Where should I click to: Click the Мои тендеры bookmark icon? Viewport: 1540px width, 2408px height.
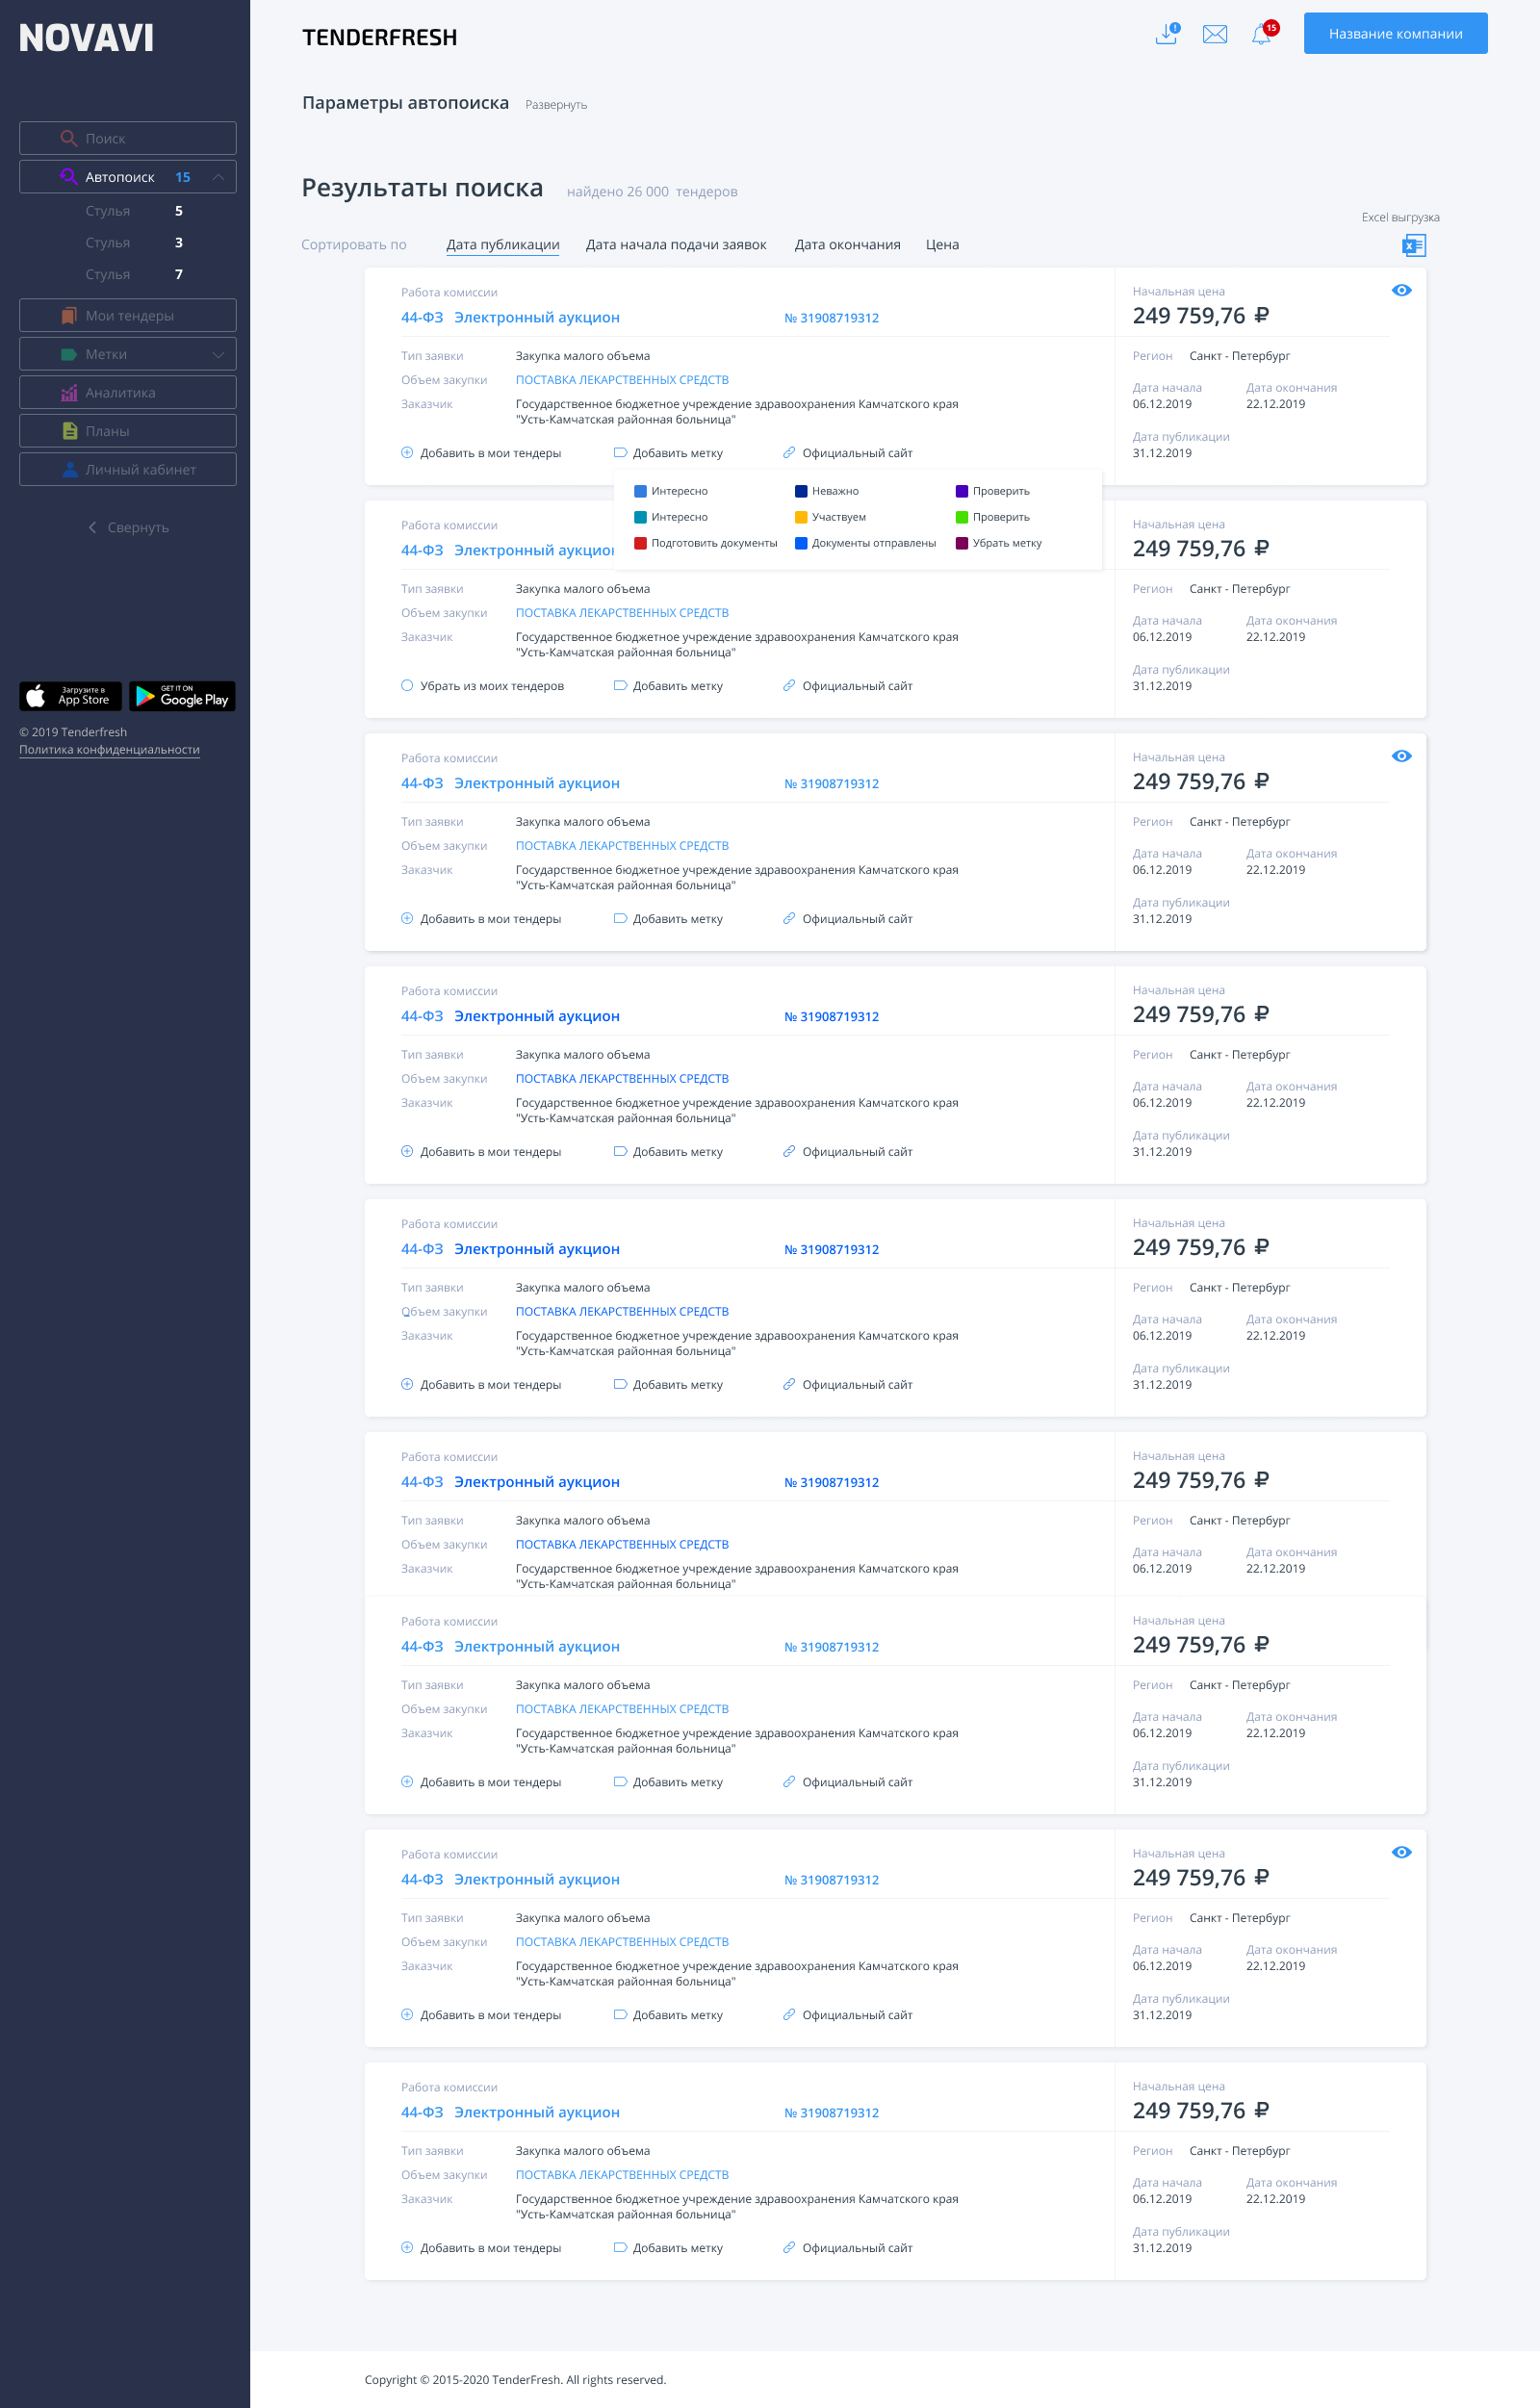click(x=69, y=315)
